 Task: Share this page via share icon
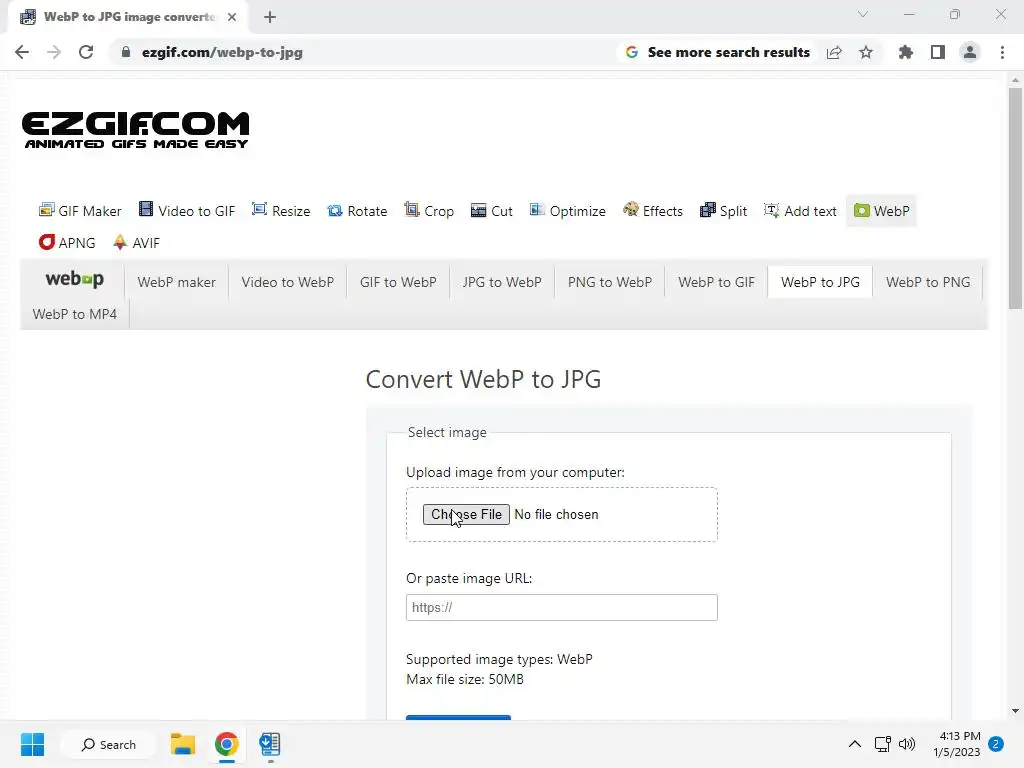click(834, 52)
